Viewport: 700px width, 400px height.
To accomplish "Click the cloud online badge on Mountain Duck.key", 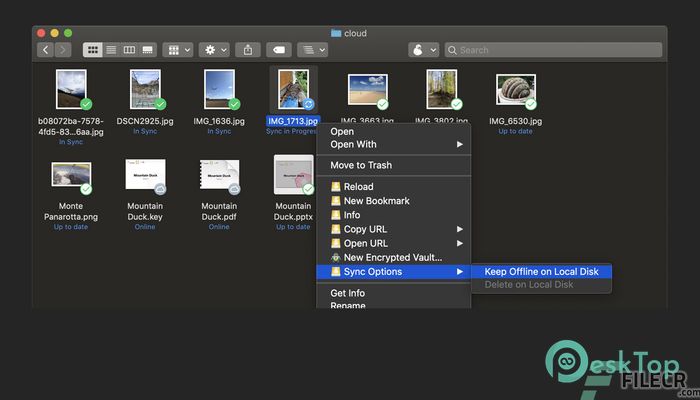I will click(x=160, y=189).
